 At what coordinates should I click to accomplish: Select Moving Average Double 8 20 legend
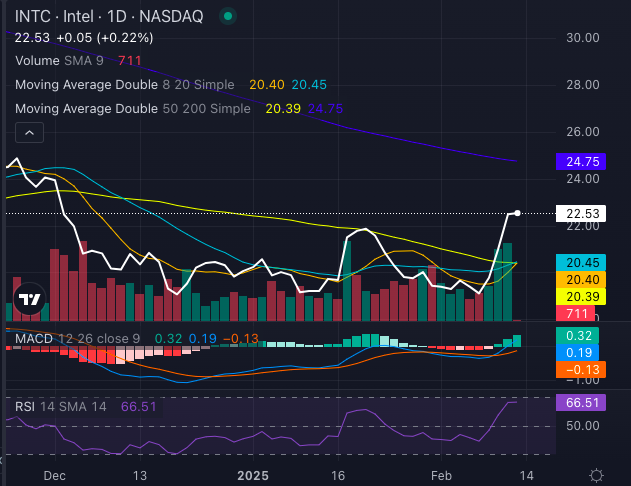pyautogui.click(x=125, y=85)
